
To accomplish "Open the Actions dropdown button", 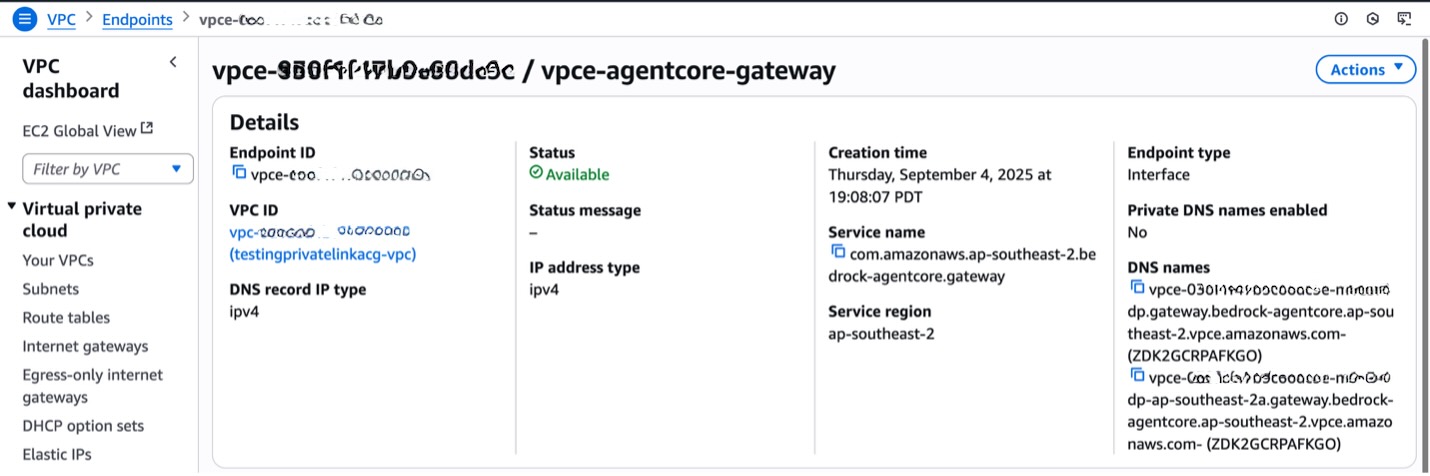I will (1365, 69).
